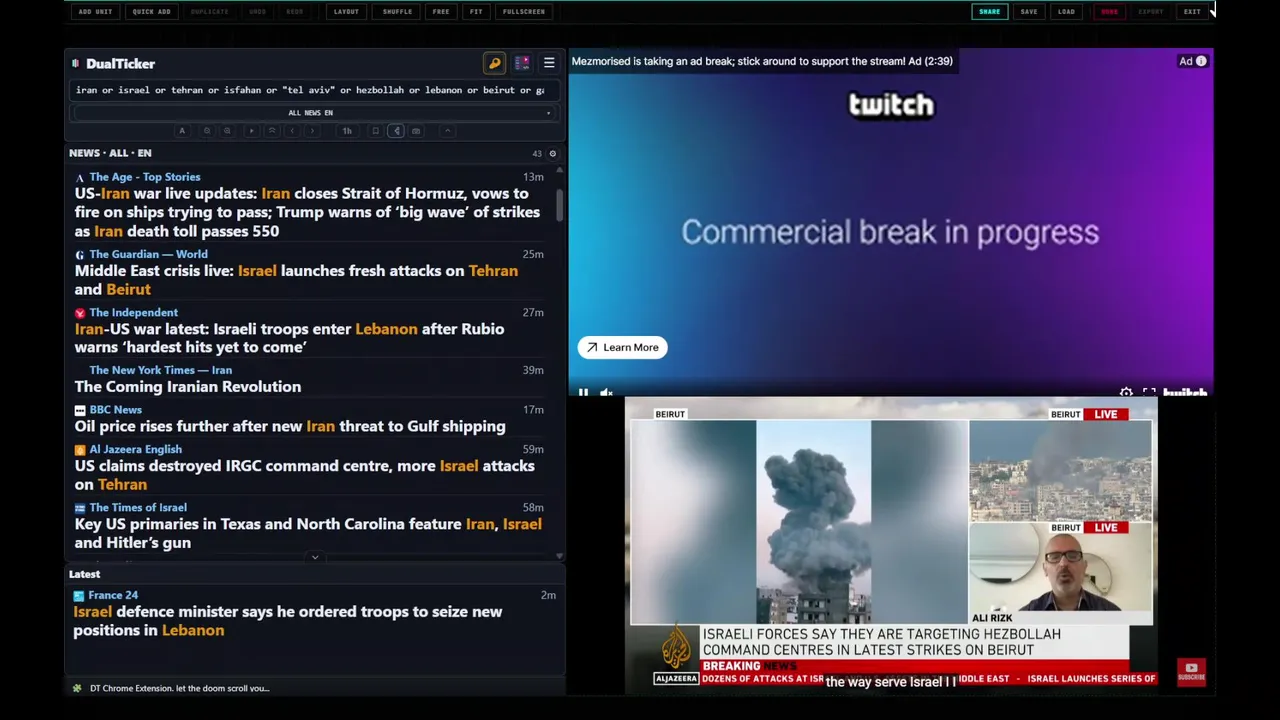Click the QUICK ADD button
This screenshot has width=1280, height=720.
(x=151, y=12)
